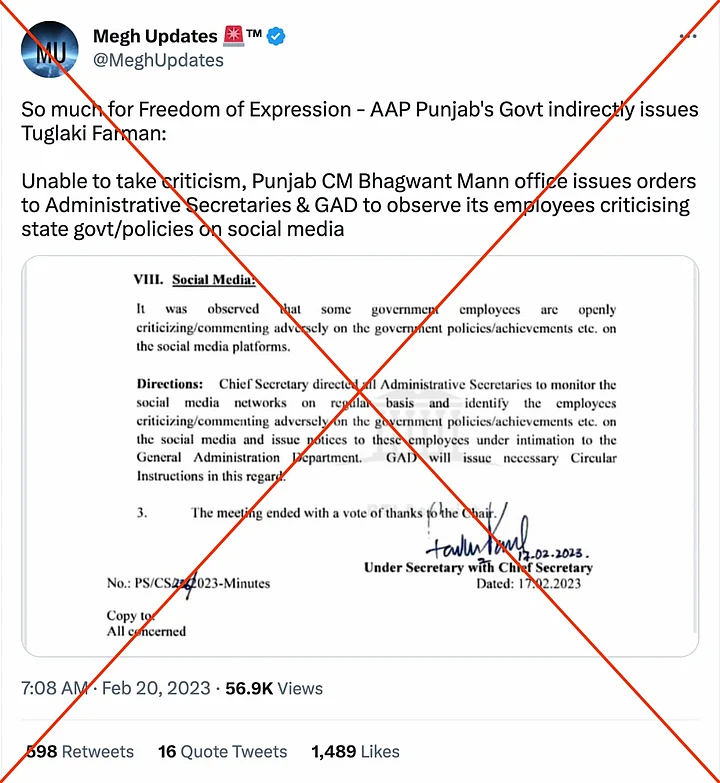Open the tweet's more options menu
The width and height of the screenshot is (720, 783).
pos(688,37)
